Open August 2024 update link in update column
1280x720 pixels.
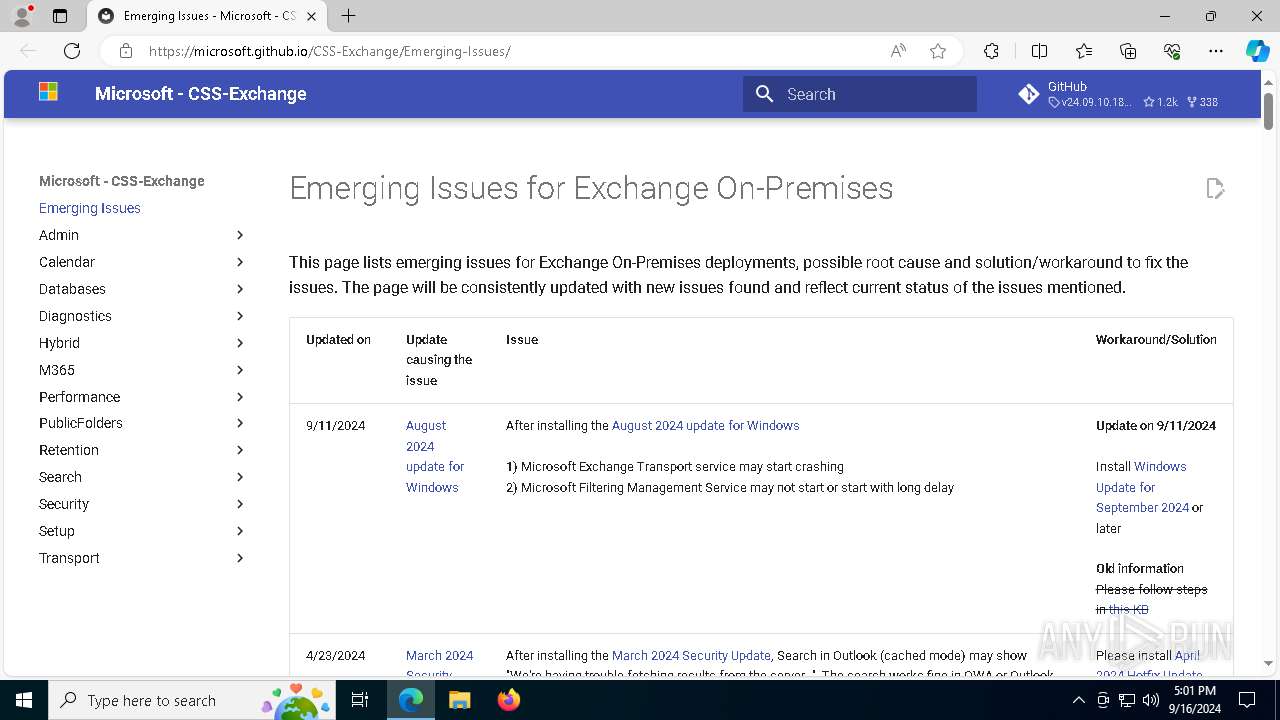point(435,456)
